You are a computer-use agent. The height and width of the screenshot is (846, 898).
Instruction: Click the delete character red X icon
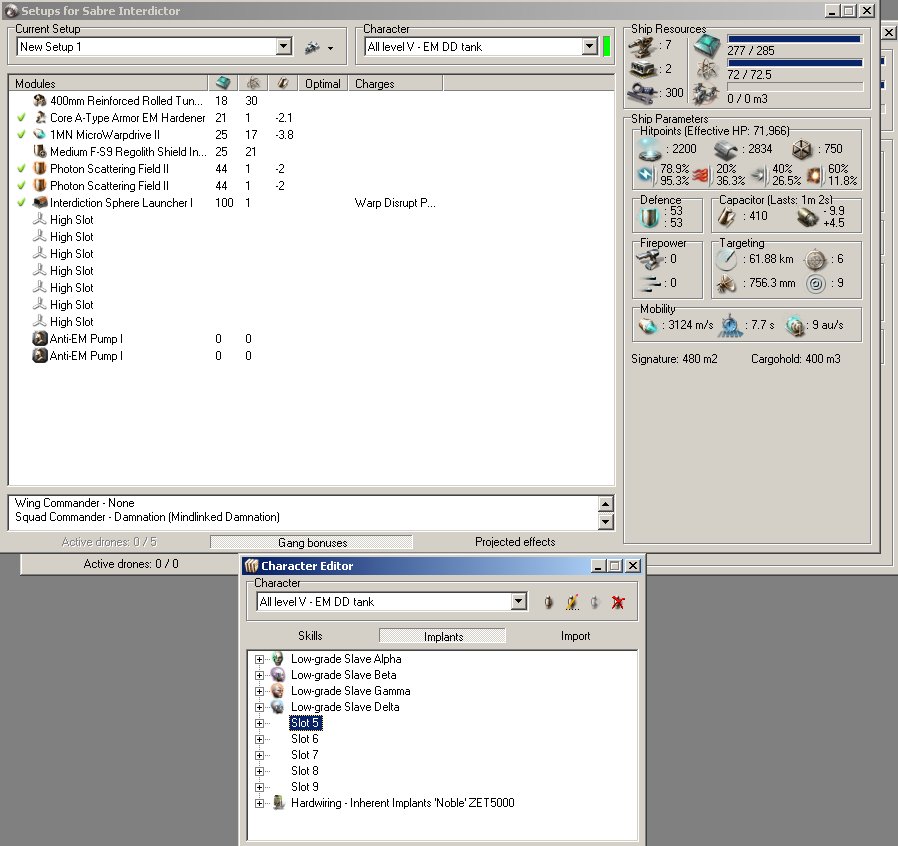[x=618, y=602]
